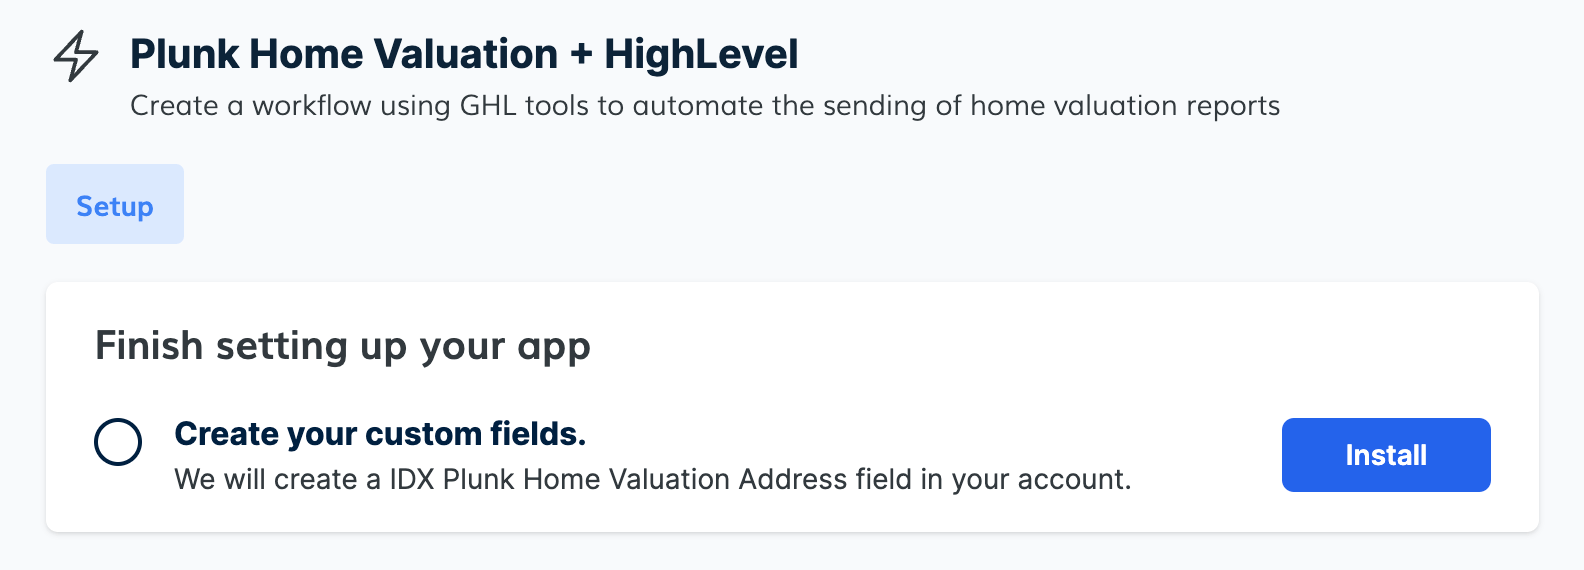Click the plus sign in the page title

pos(581,56)
